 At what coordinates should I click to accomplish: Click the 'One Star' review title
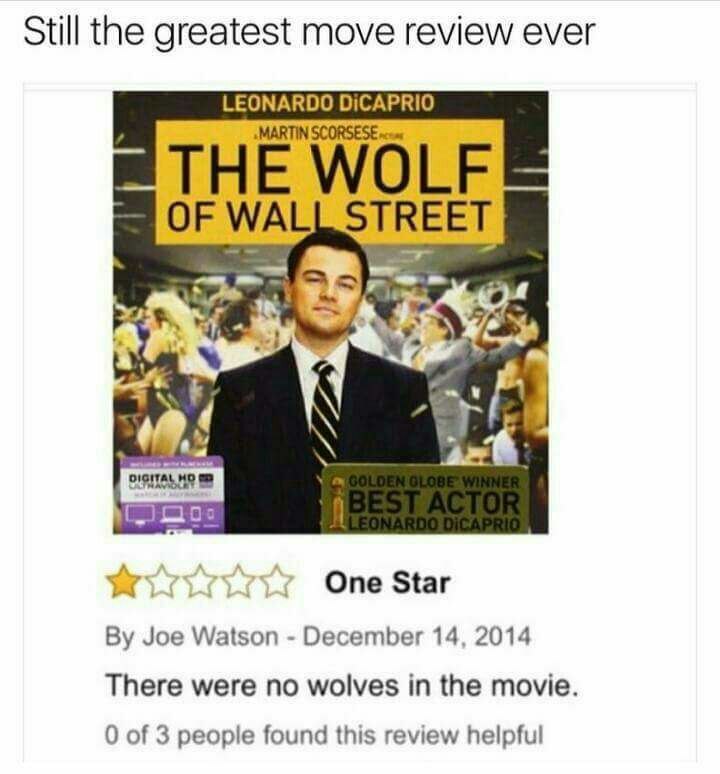click(387, 583)
